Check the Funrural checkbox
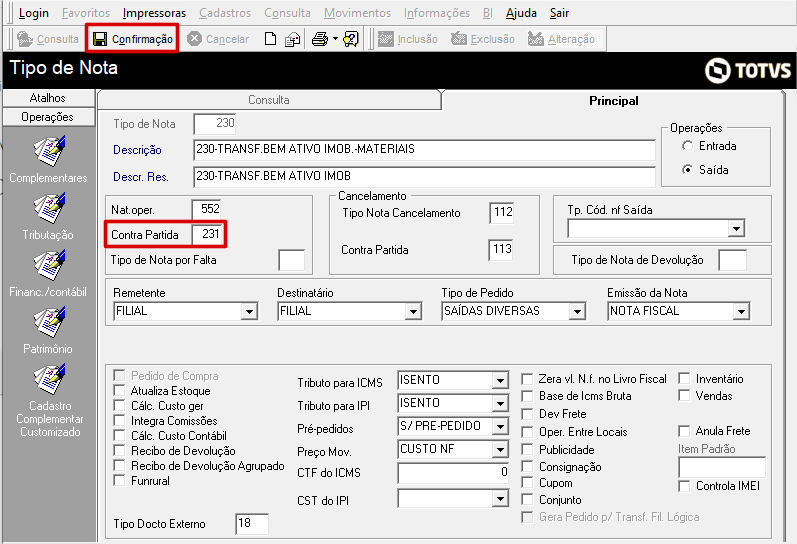The width and height of the screenshot is (797, 544). point(119,480)
